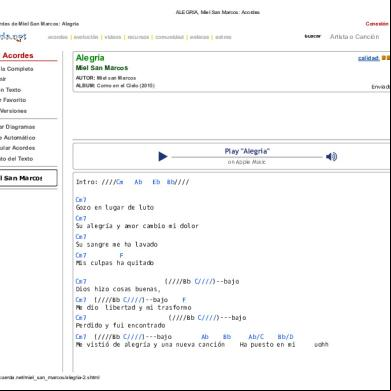This screenshot has height=391, width=391.
Task: Choose "Agregar Favorito" in the sidebar
Action: click(x=13, y=100)
